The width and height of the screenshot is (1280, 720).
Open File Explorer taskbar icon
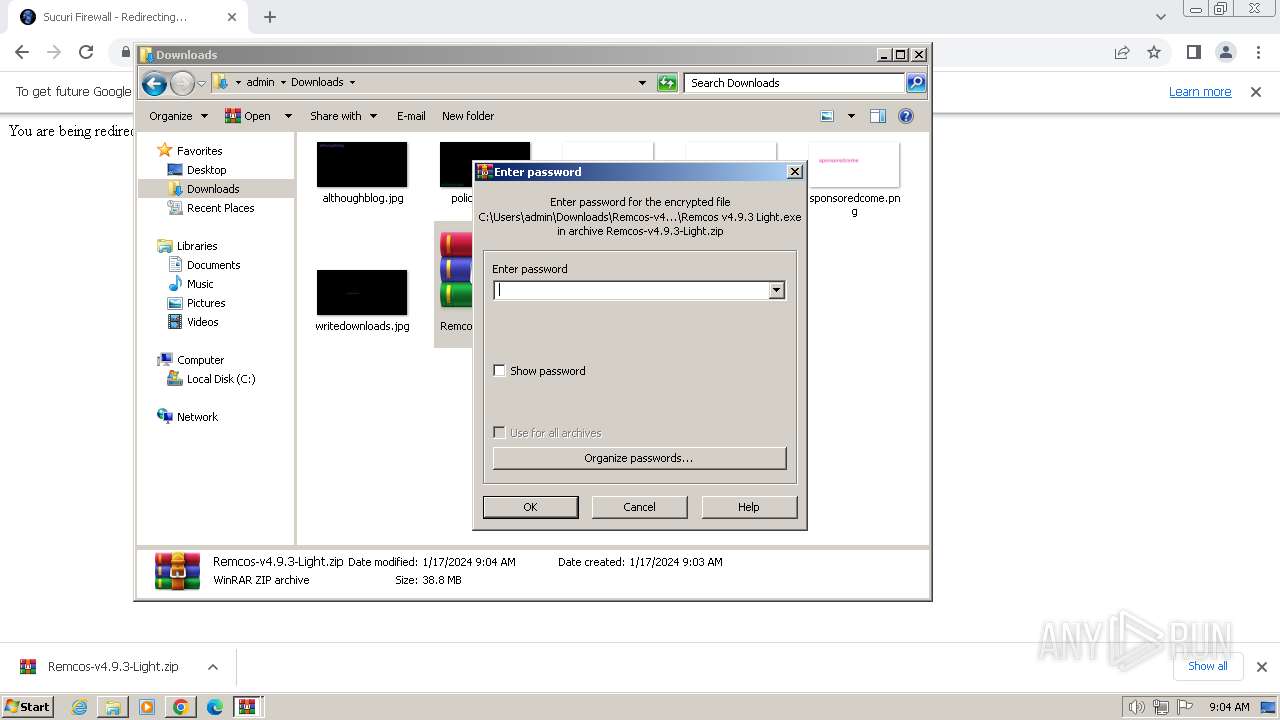coord(113,707)
